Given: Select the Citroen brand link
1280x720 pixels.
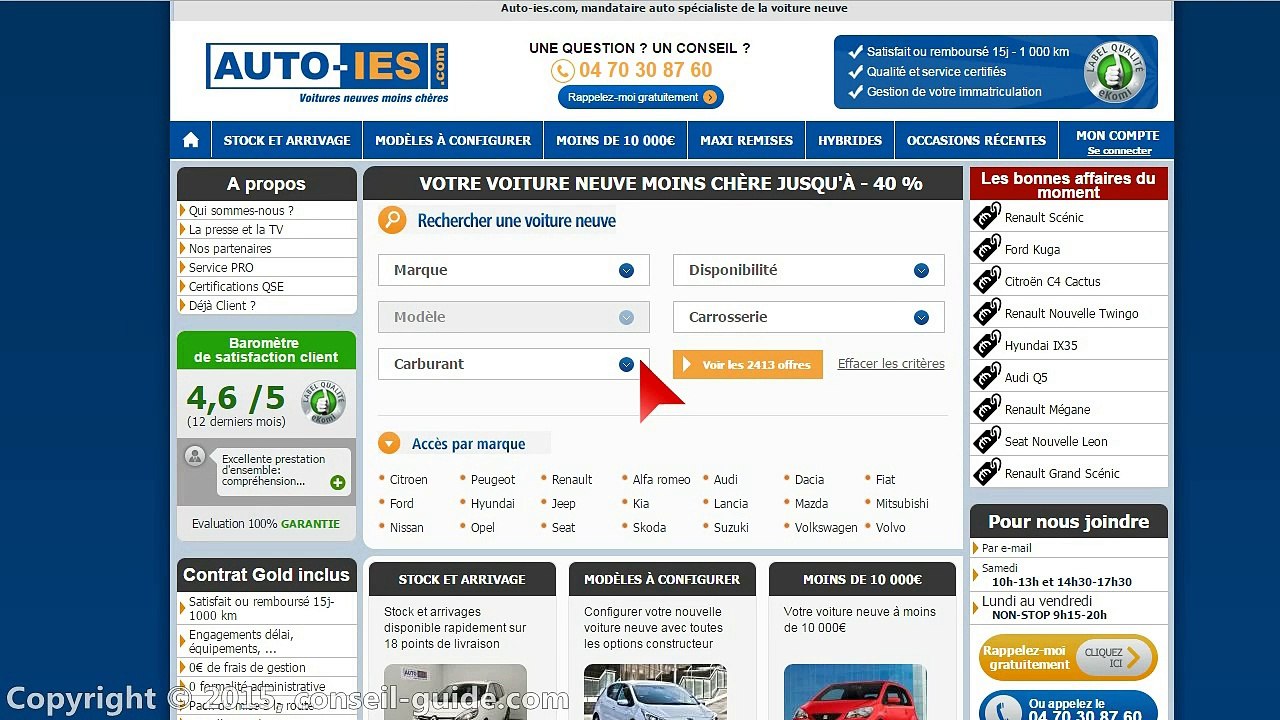Looking at the screenshot, I should tap(408, 480).
